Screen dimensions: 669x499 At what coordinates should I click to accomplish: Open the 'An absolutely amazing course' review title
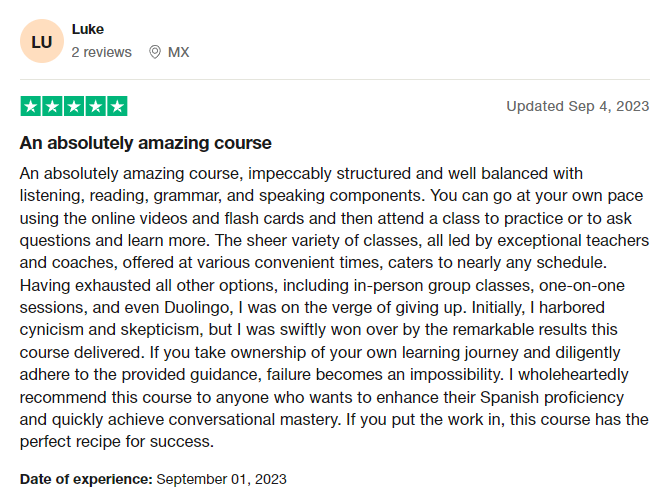[145, 142]
